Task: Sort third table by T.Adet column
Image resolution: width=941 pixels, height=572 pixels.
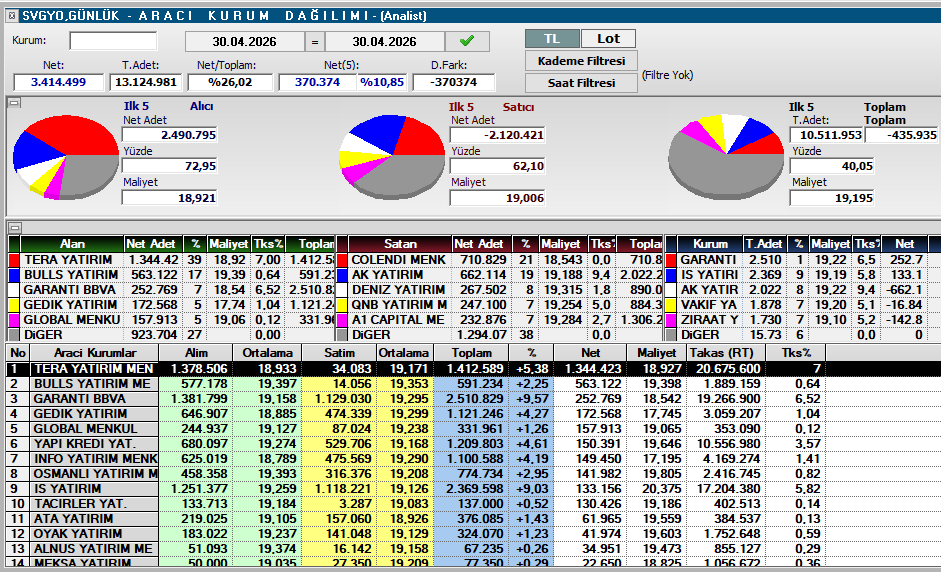Action: (764, 244)
